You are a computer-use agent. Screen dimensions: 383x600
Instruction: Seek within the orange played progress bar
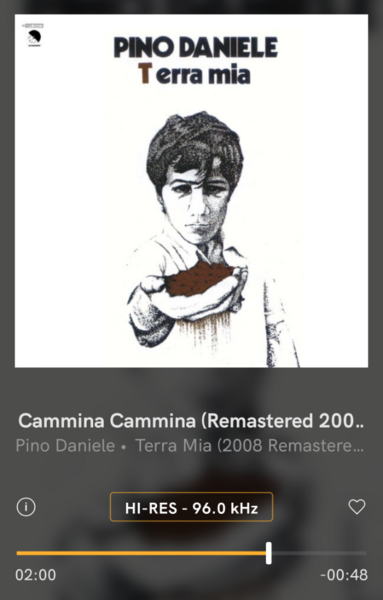(x=141, y=553)
